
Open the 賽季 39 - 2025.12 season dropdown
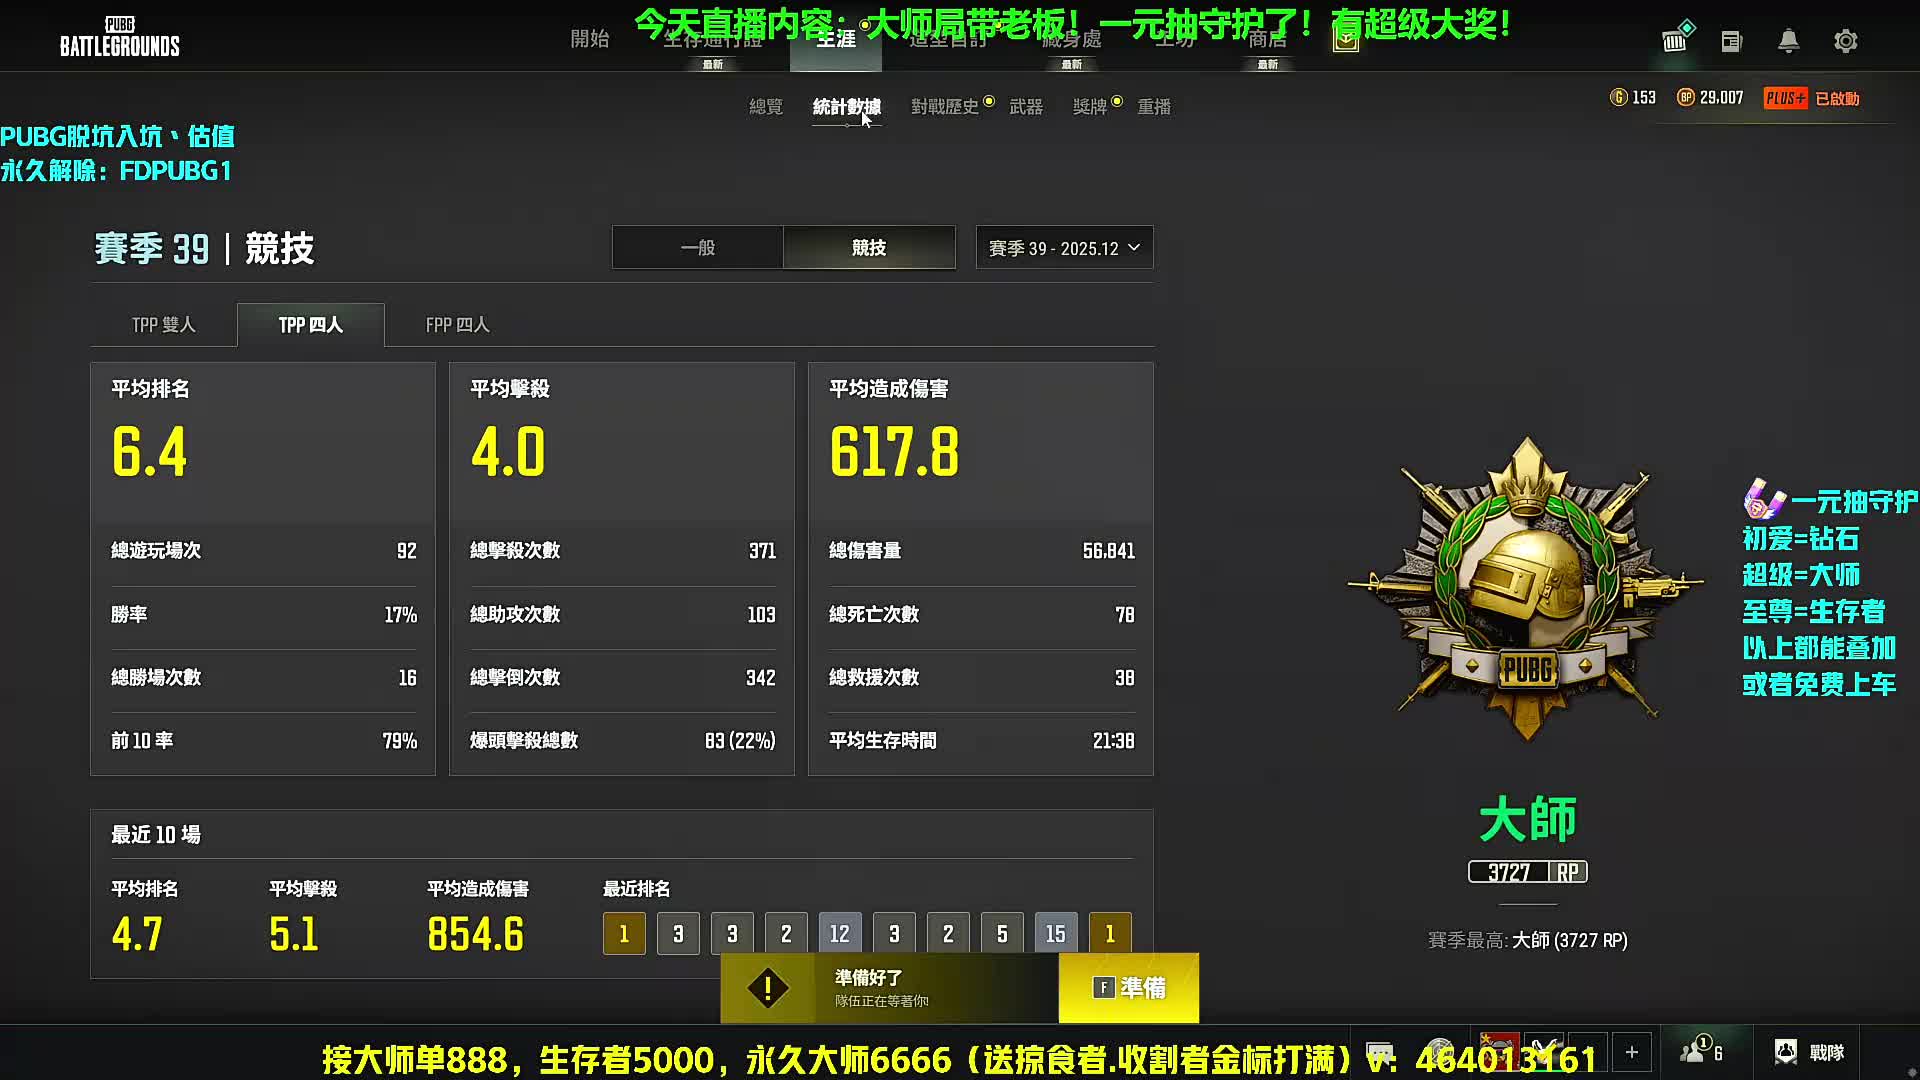pos(1063,247)
